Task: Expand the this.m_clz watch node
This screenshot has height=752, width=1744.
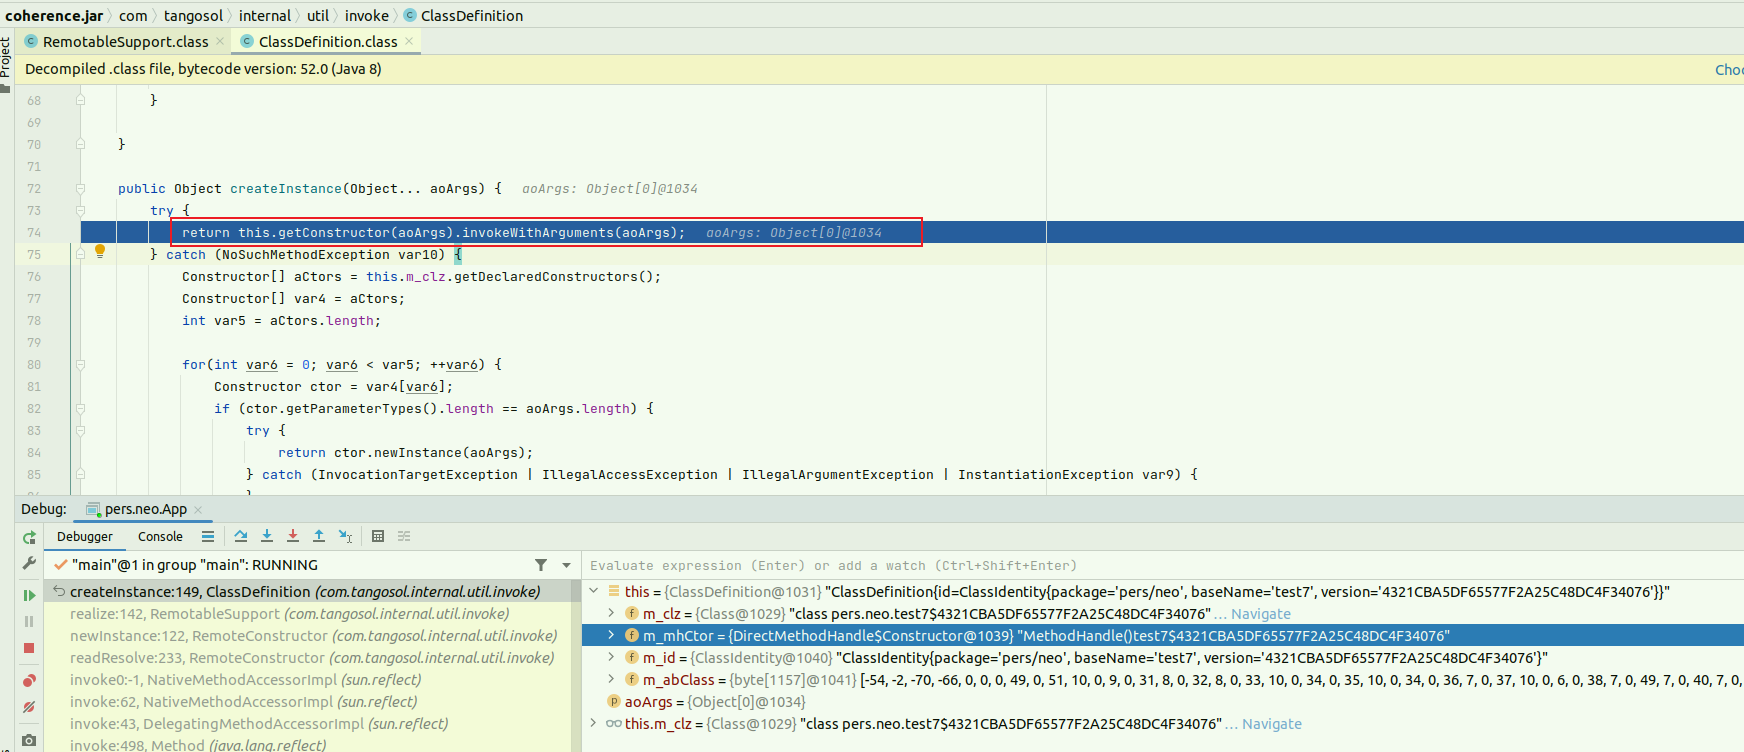Action: [594, 724]
